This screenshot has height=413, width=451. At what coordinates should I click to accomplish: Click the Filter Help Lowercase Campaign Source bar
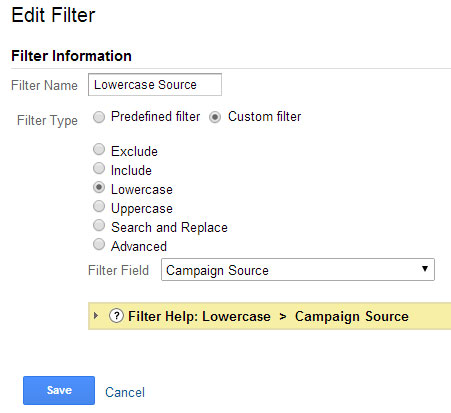(x=269, y=316)
